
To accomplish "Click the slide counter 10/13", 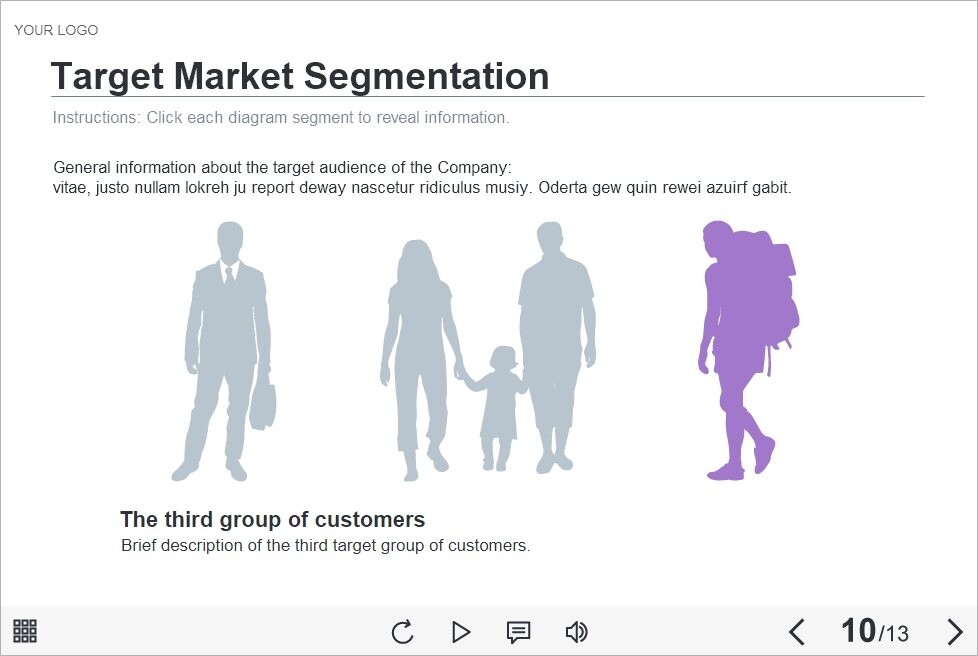I will (874, 631).
